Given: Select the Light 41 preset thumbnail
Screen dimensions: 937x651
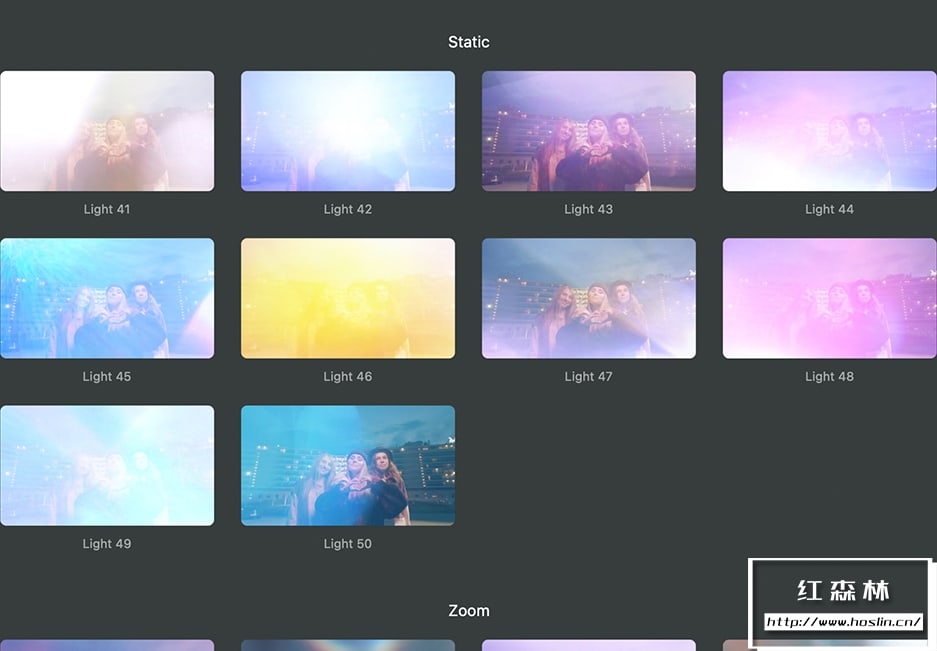Looking at the screenshot, I should point(107,131).
